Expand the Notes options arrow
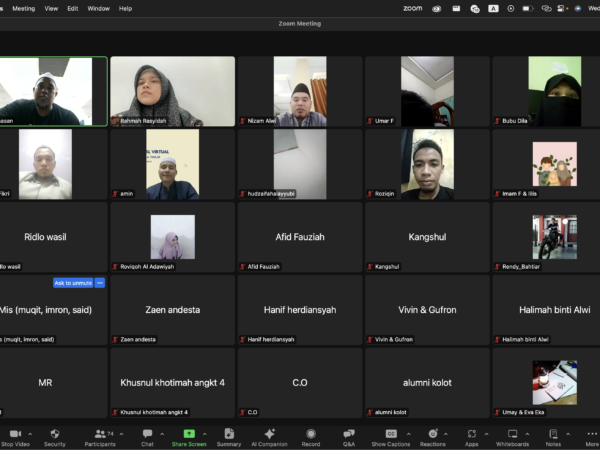 tap(568, 434)
